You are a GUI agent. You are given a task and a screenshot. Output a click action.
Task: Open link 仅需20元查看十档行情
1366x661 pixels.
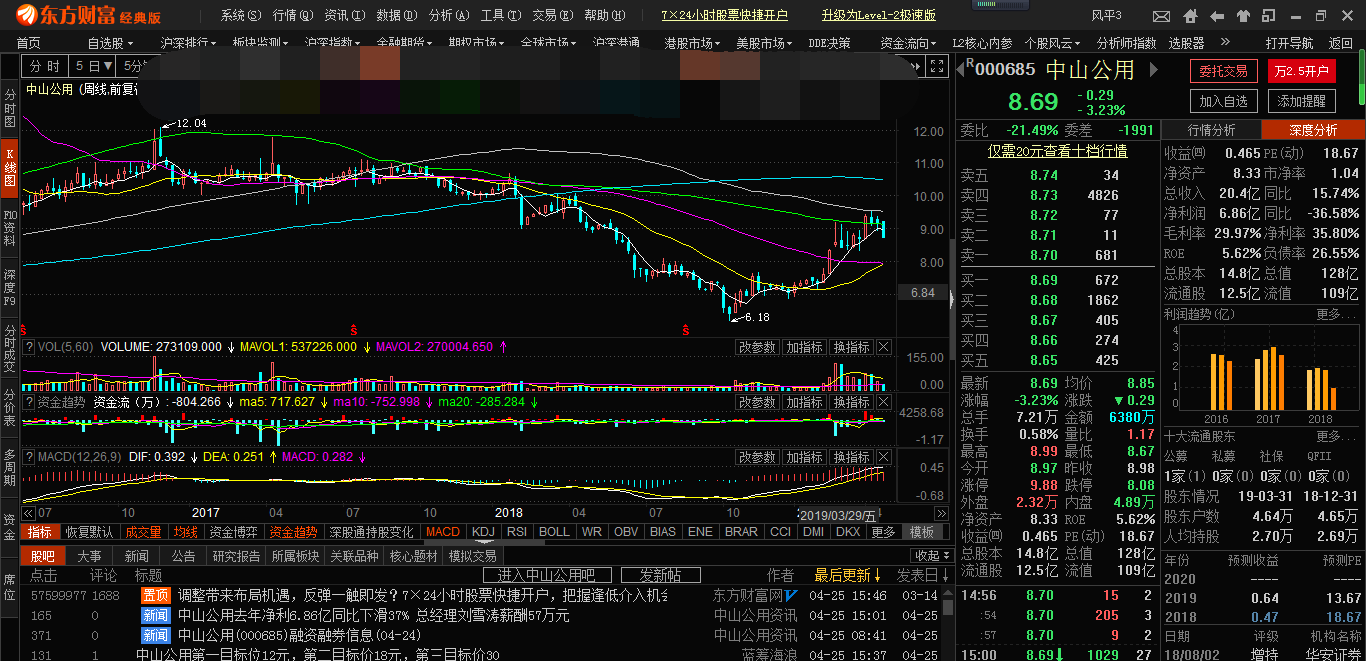pyautogui.click(x=1057, y=151)
